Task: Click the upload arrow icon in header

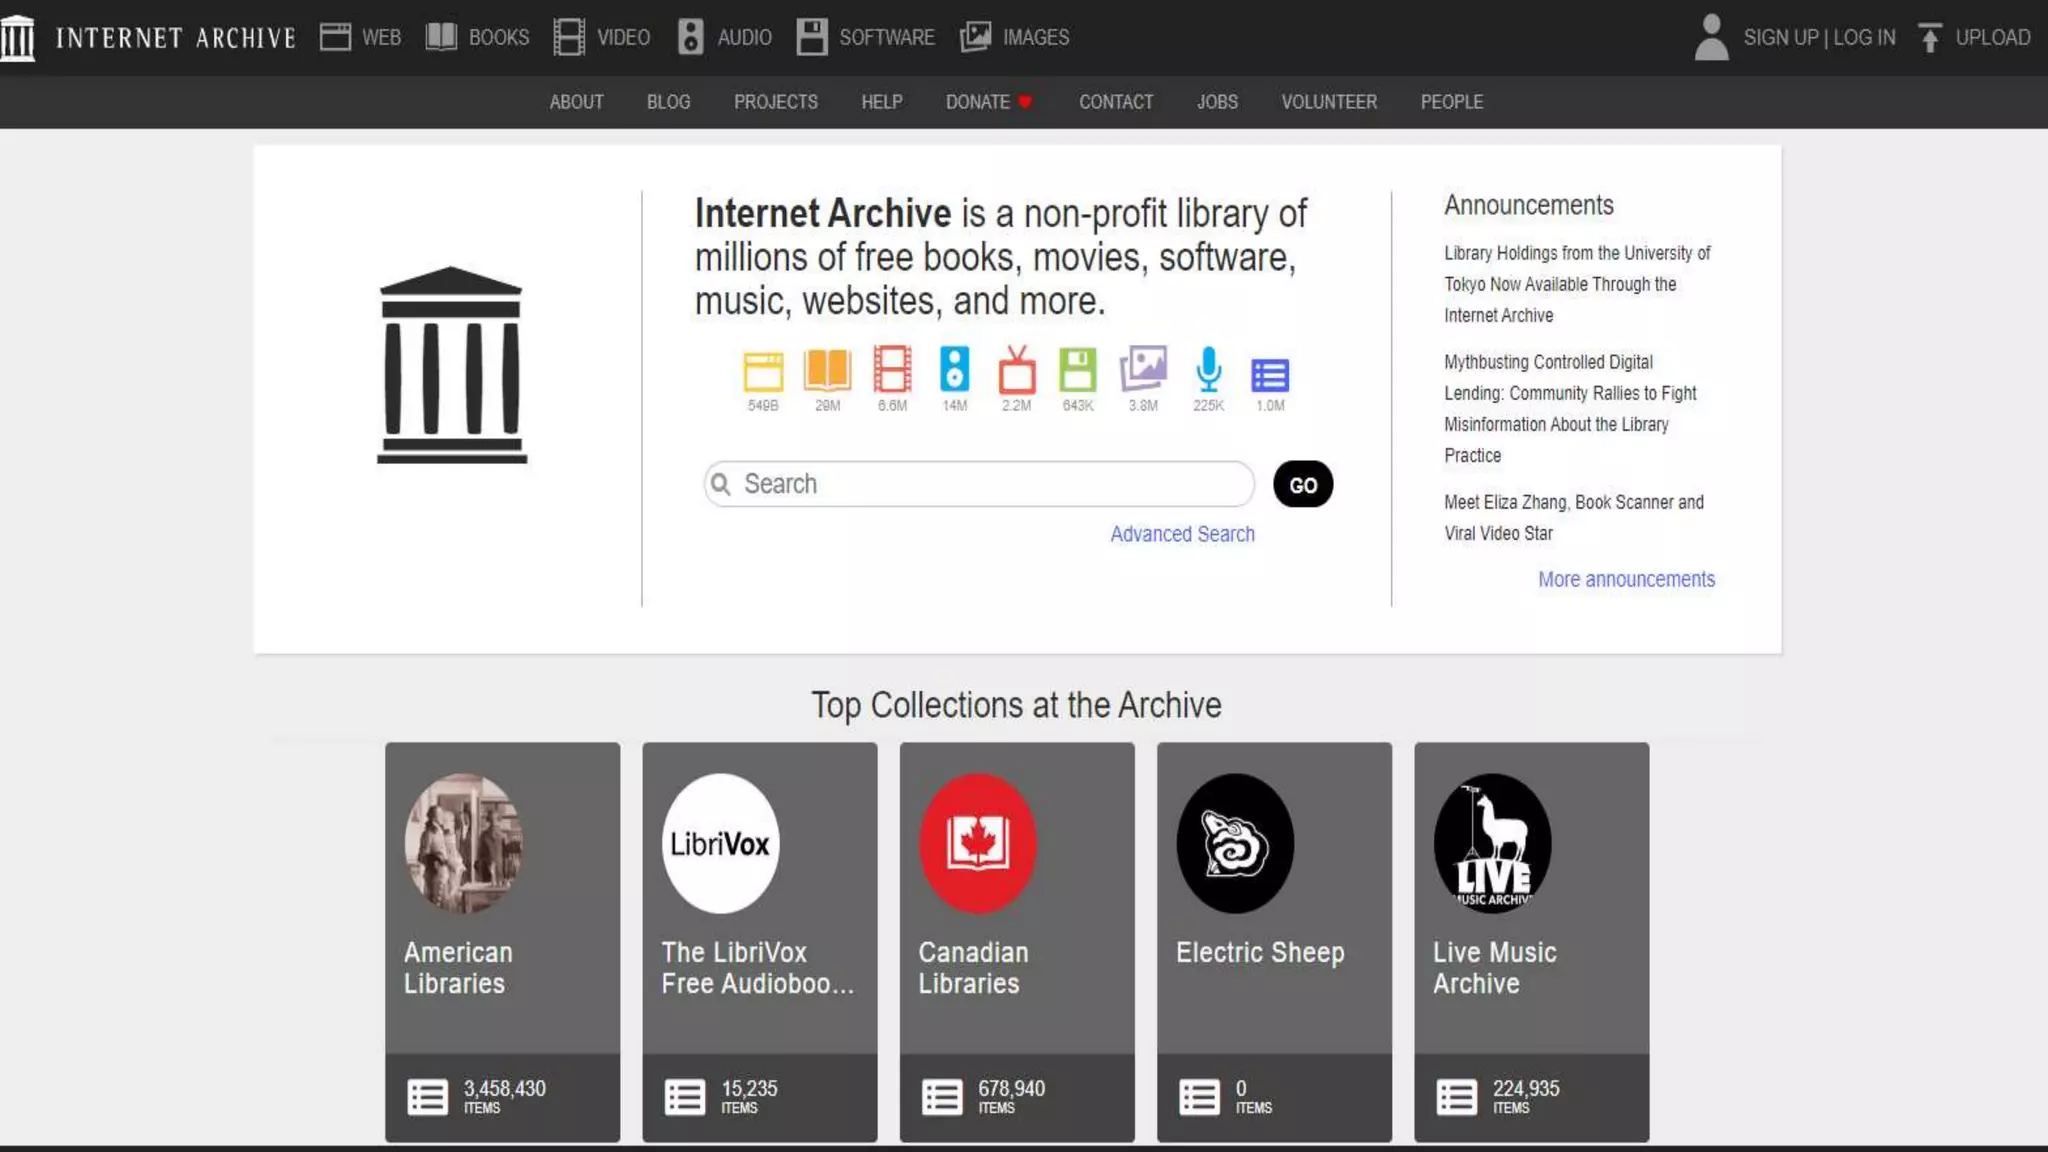Action: [1929, 38]
